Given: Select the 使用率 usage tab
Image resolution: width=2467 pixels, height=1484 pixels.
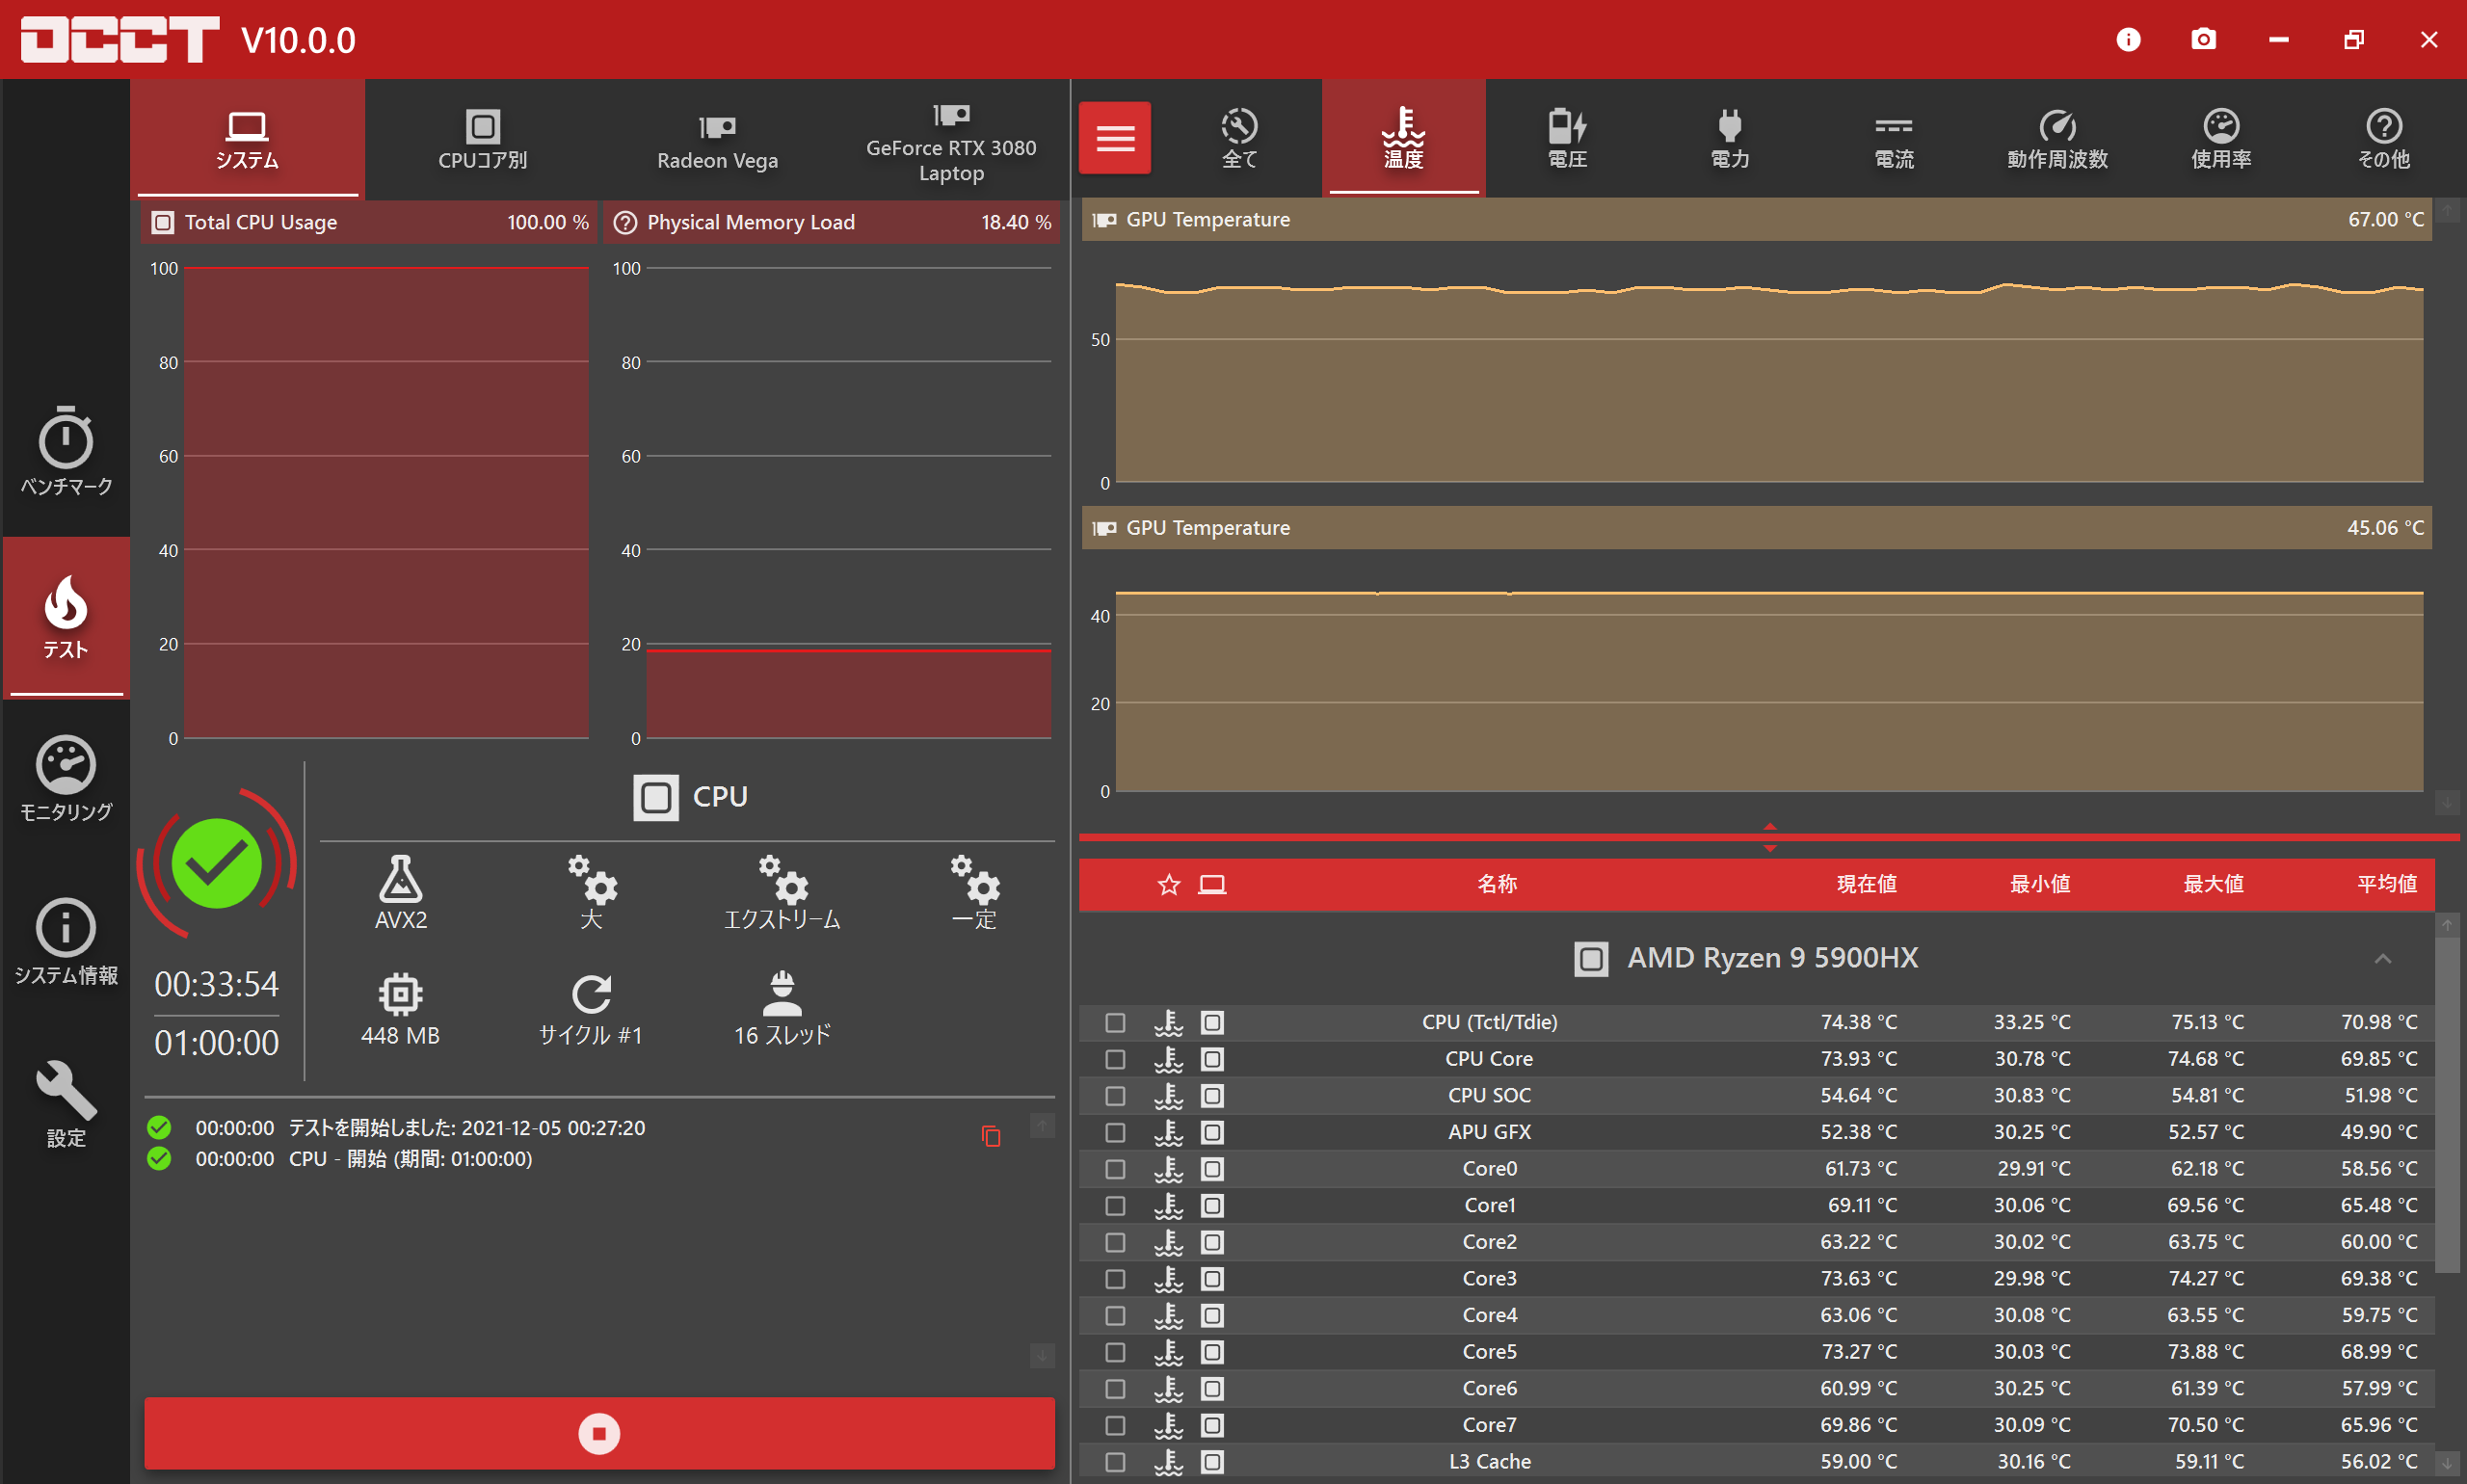Looking at the screenshot, I should (2221, 138).
